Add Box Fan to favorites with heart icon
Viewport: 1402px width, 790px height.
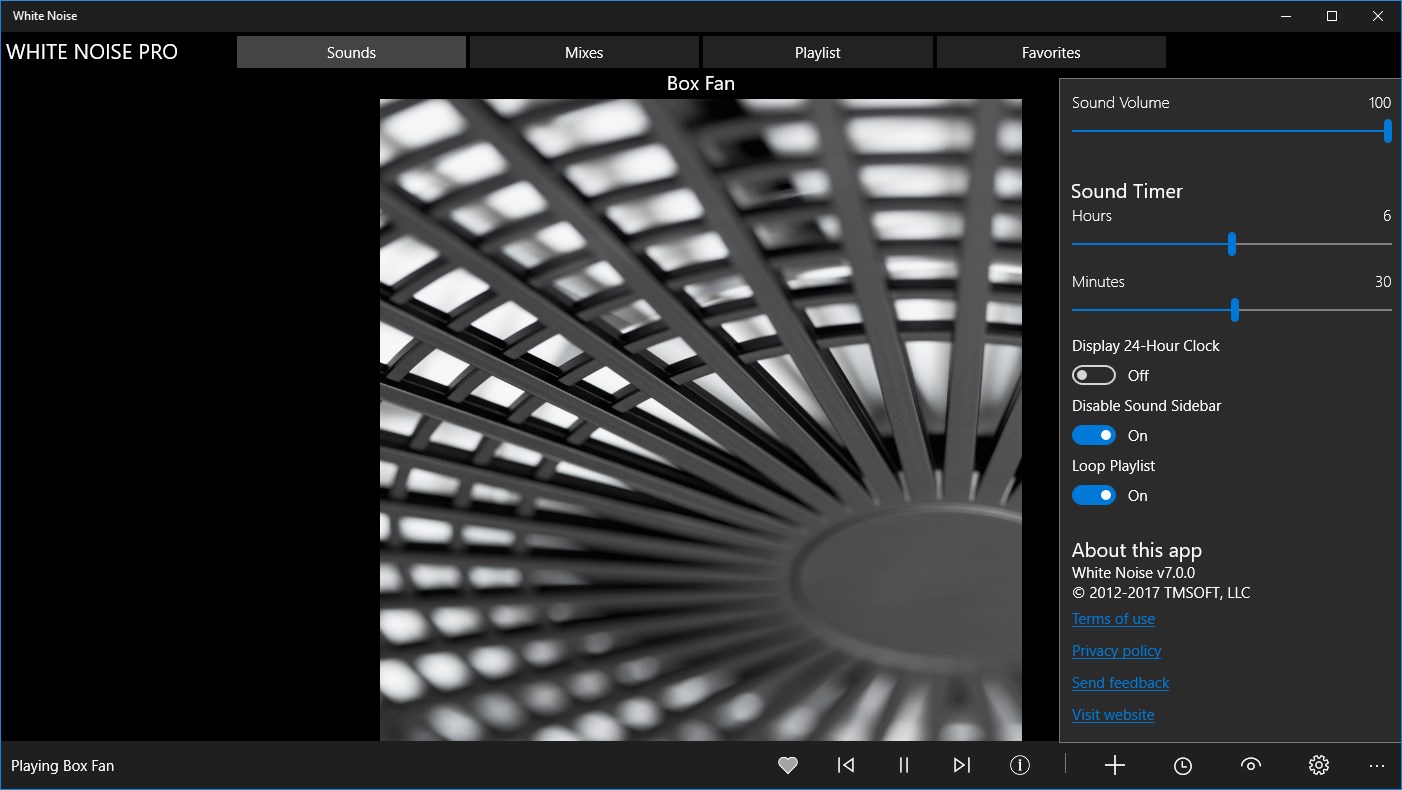[788, 765]
